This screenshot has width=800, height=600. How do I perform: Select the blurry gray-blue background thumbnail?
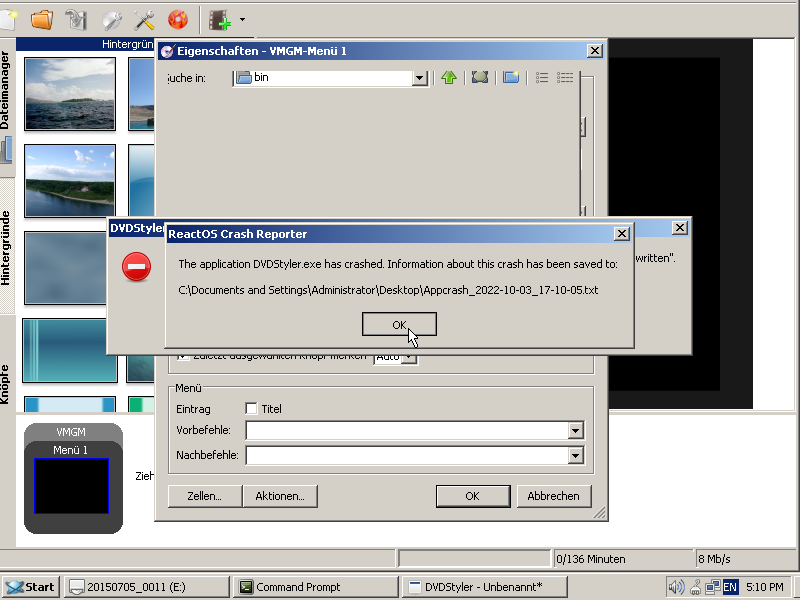pos(66,268)
